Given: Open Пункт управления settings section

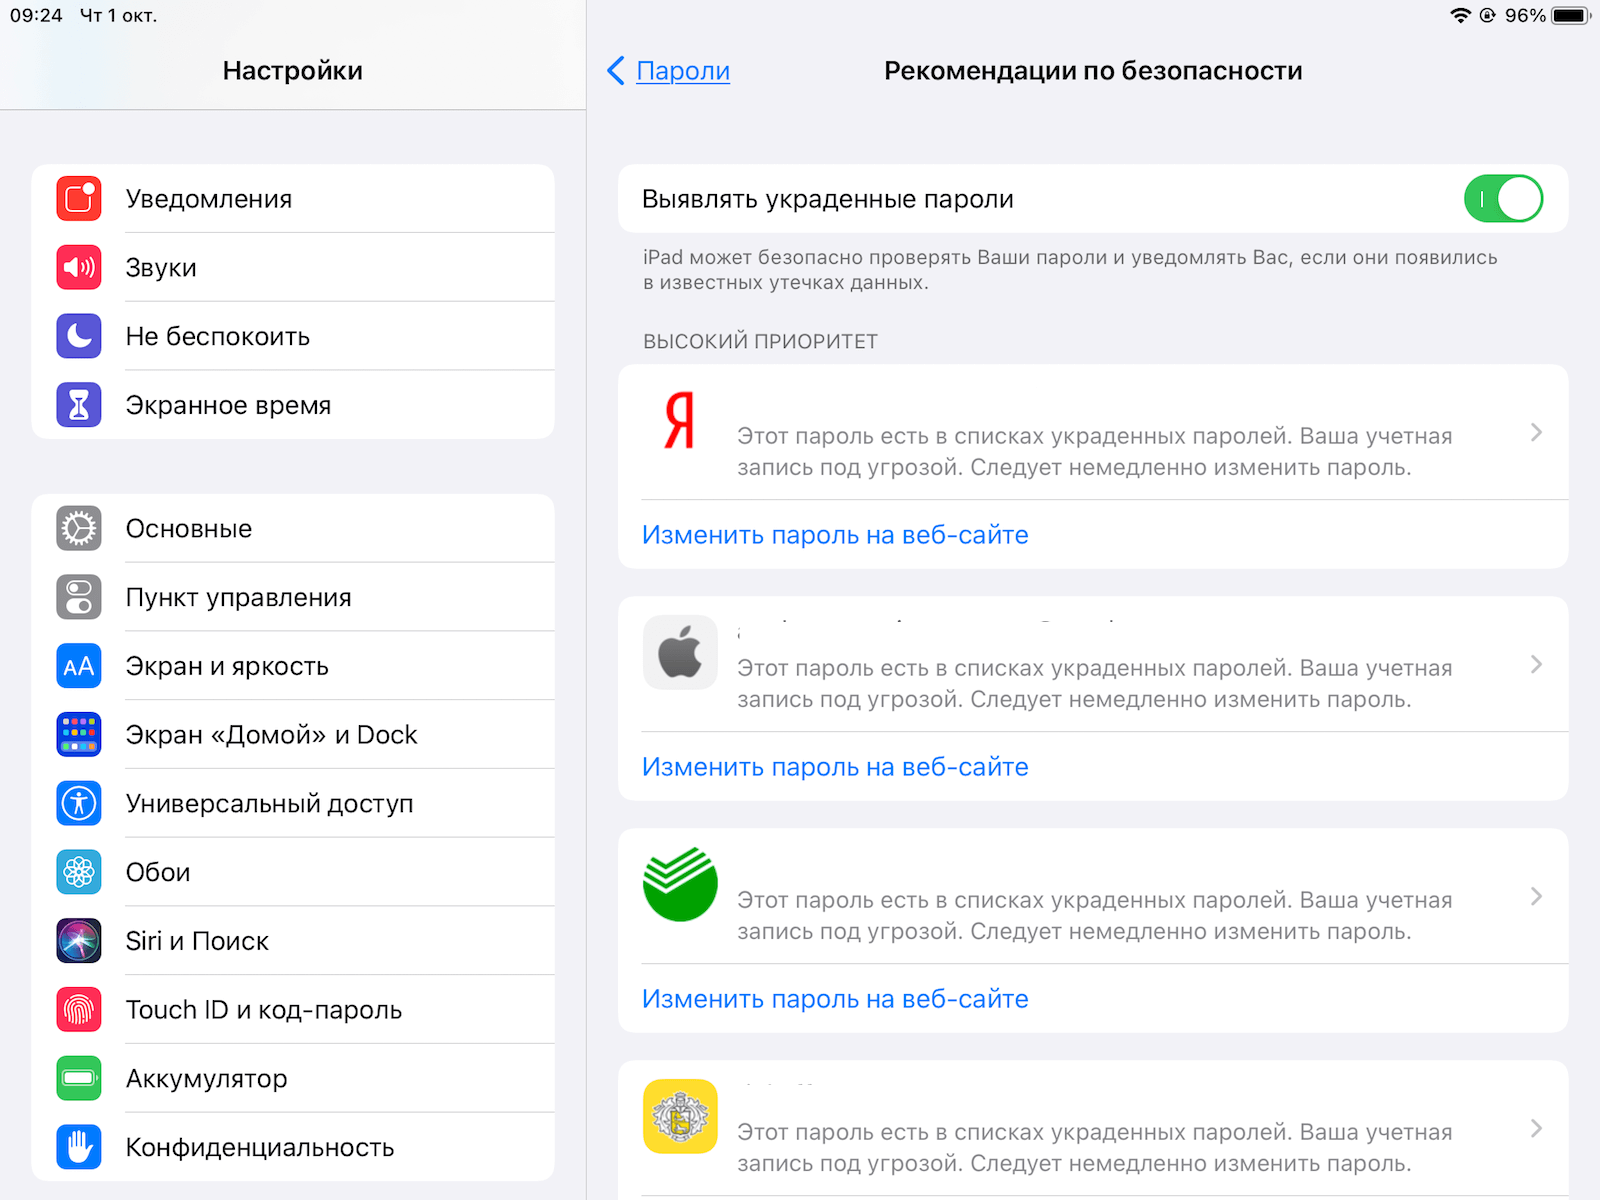Looking at the screenshot, I should (293, 597).
